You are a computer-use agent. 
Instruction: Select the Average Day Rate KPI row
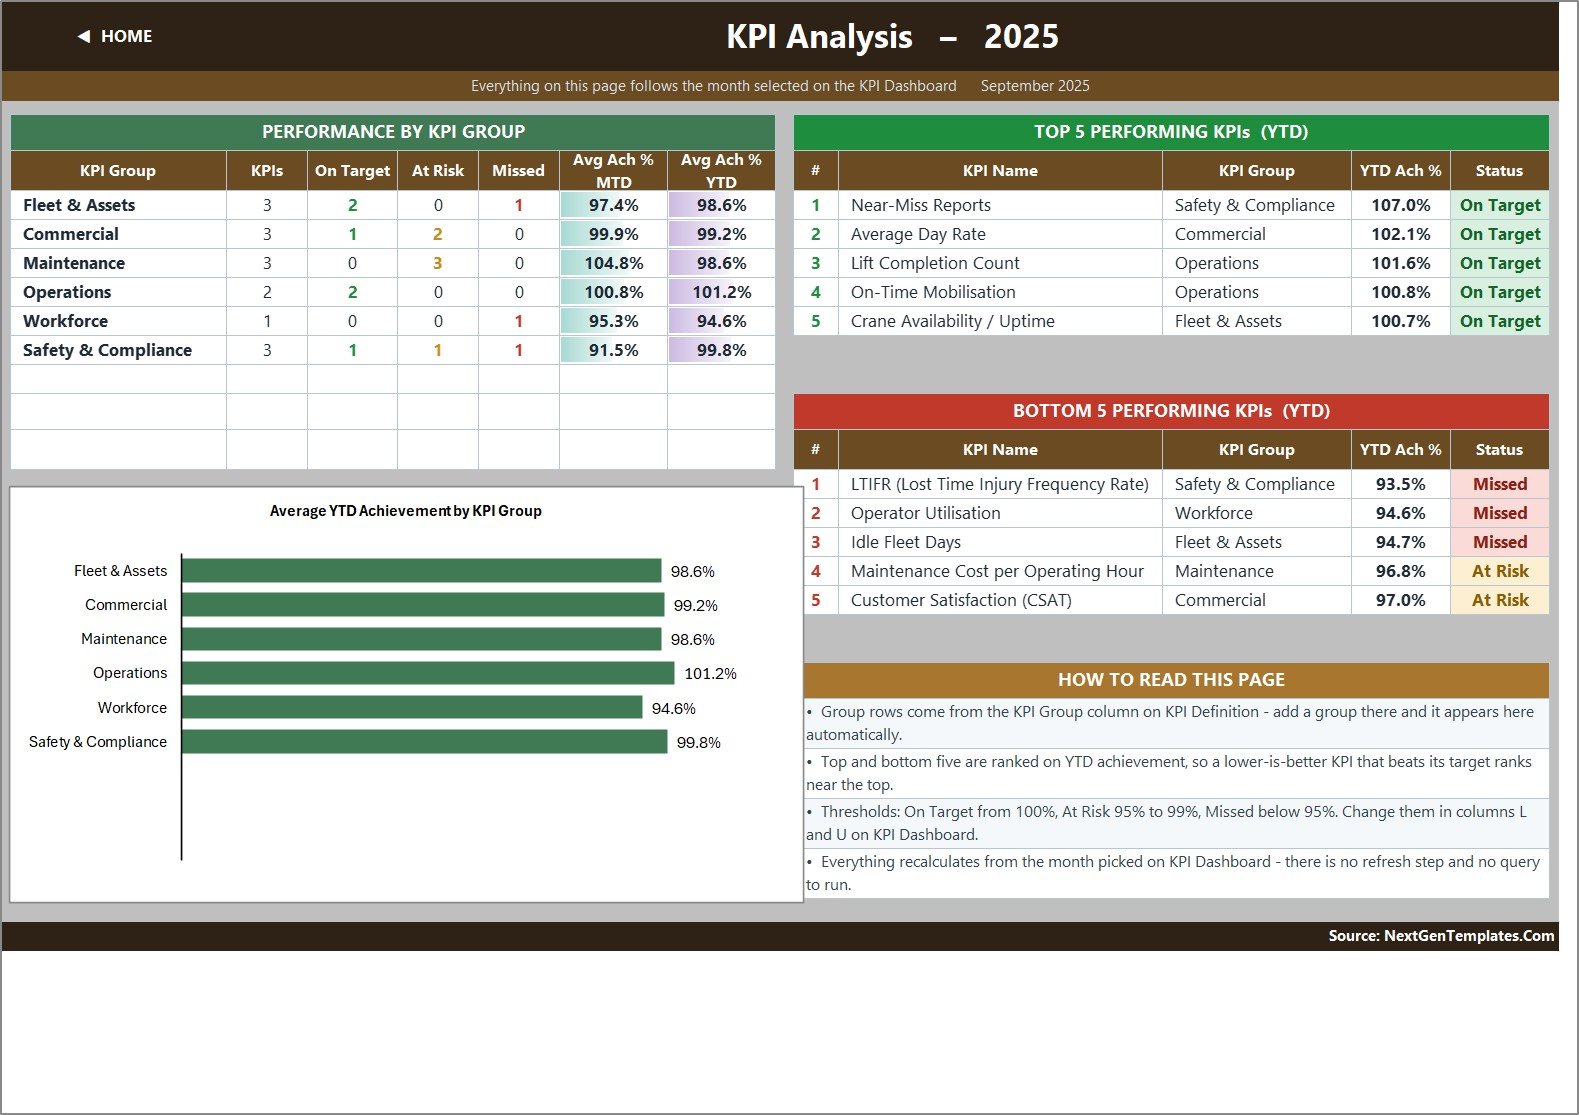click(1171, 234)
